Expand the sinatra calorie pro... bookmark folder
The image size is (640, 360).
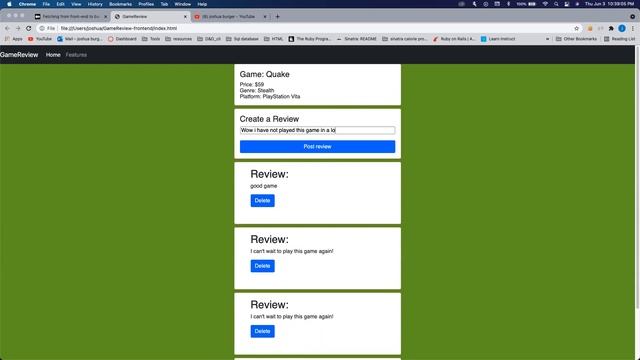point(404,39)
